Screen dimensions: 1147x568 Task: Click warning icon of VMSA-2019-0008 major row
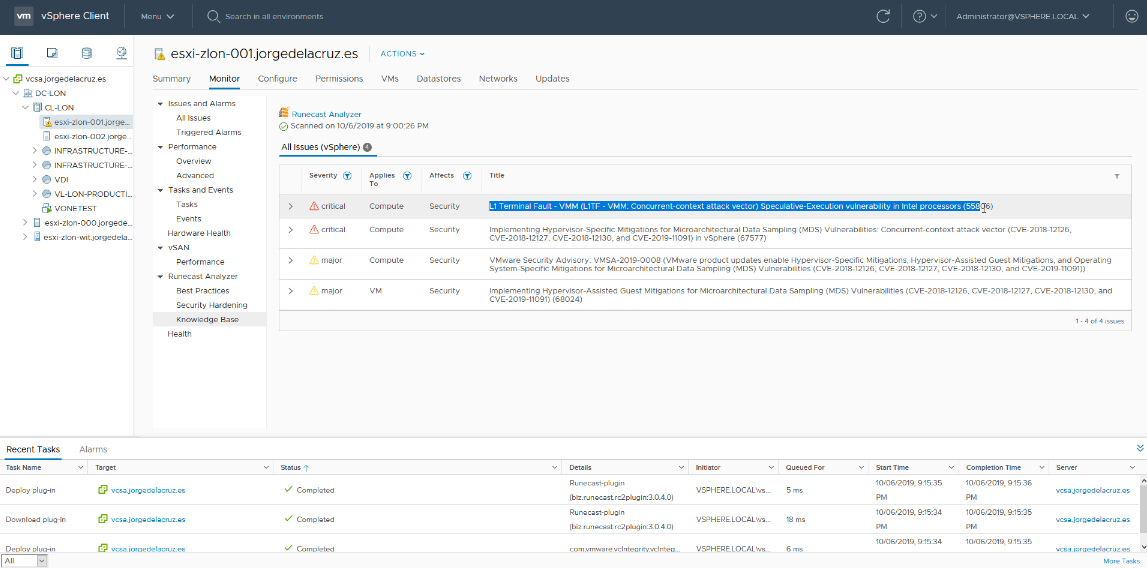coord(314,260)
